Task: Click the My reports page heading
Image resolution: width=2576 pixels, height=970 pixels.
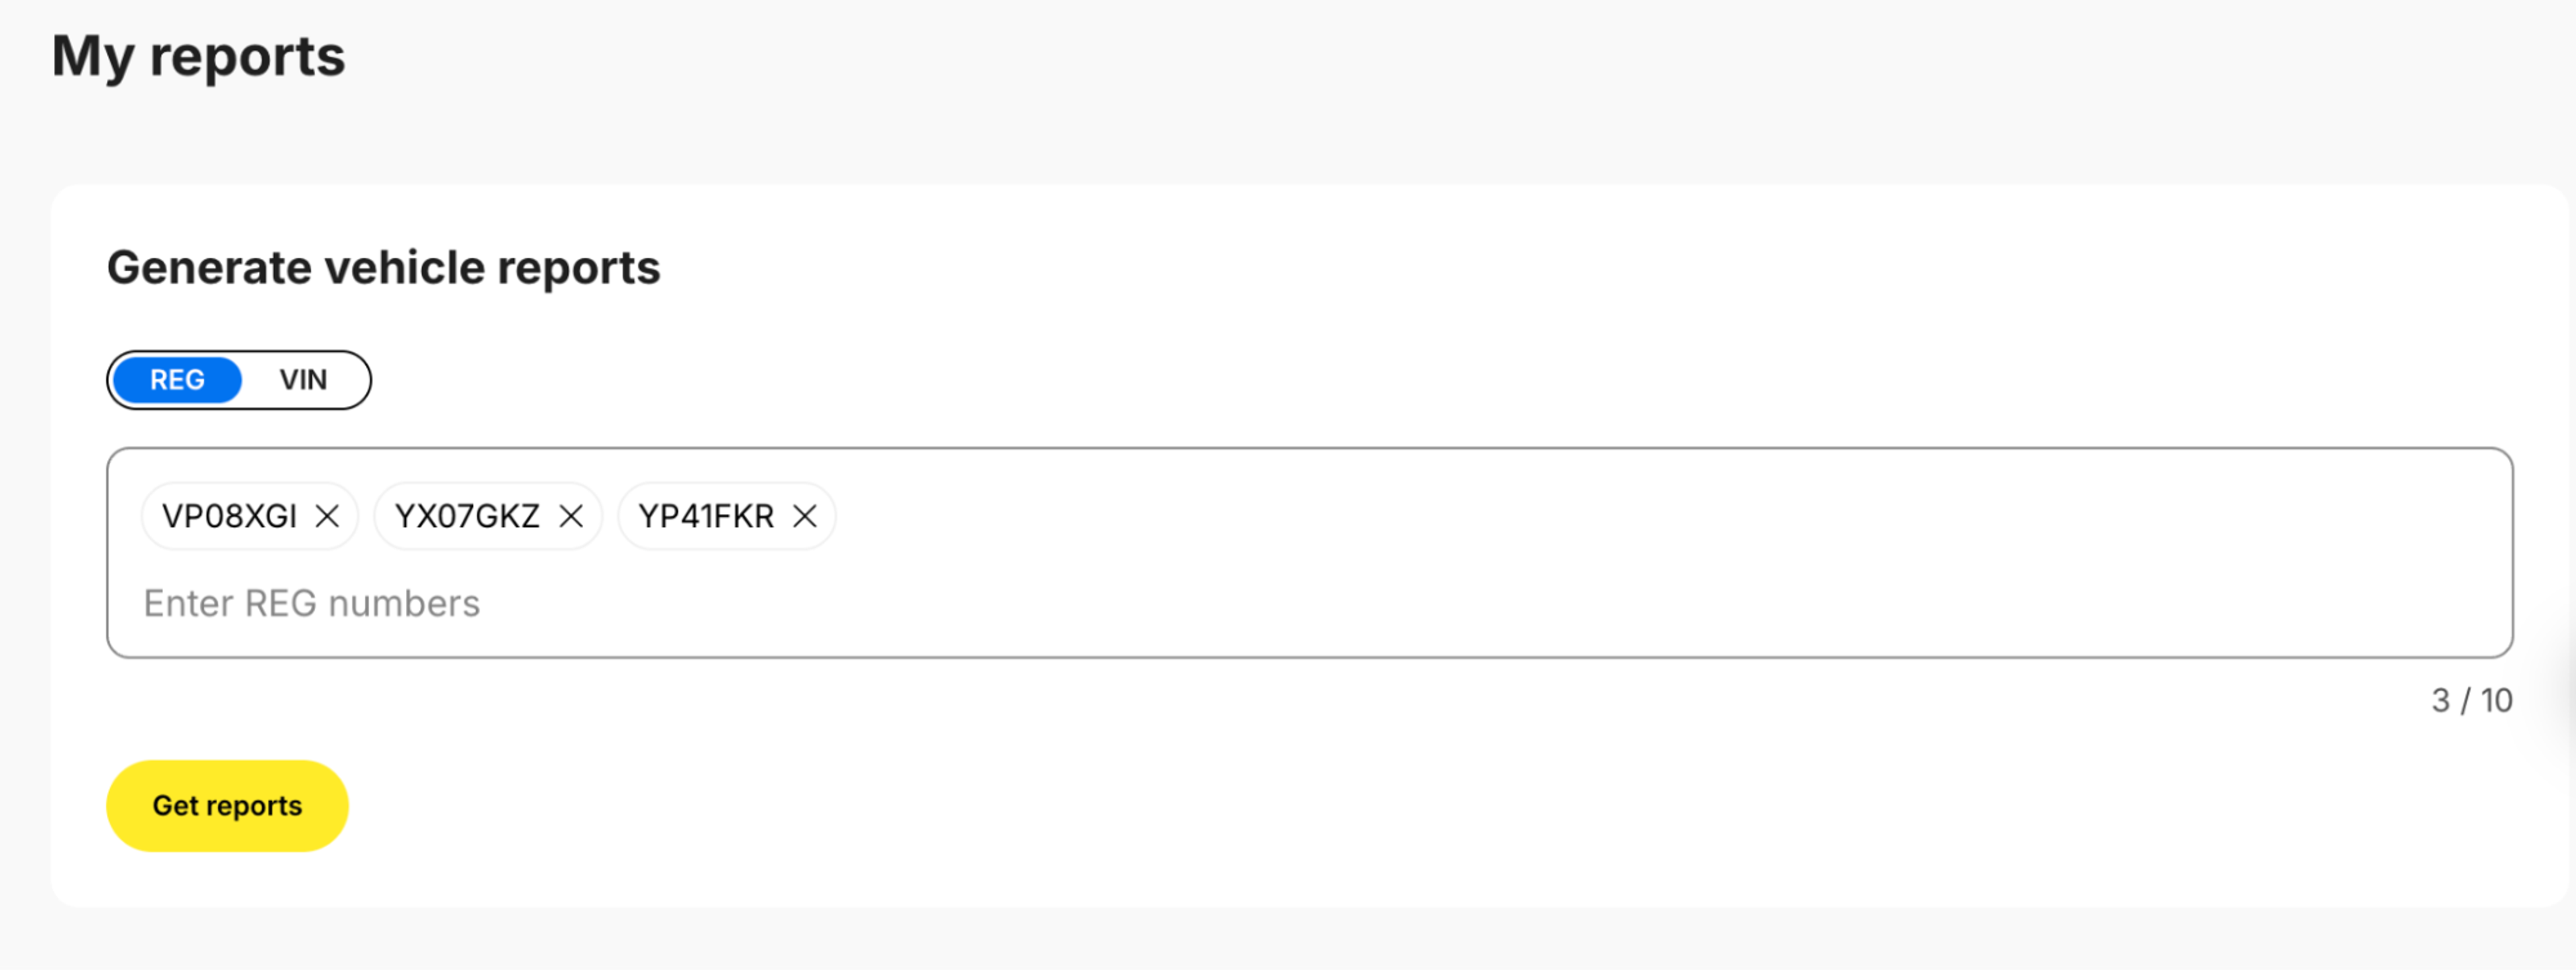Action: [x=199, y=56]
